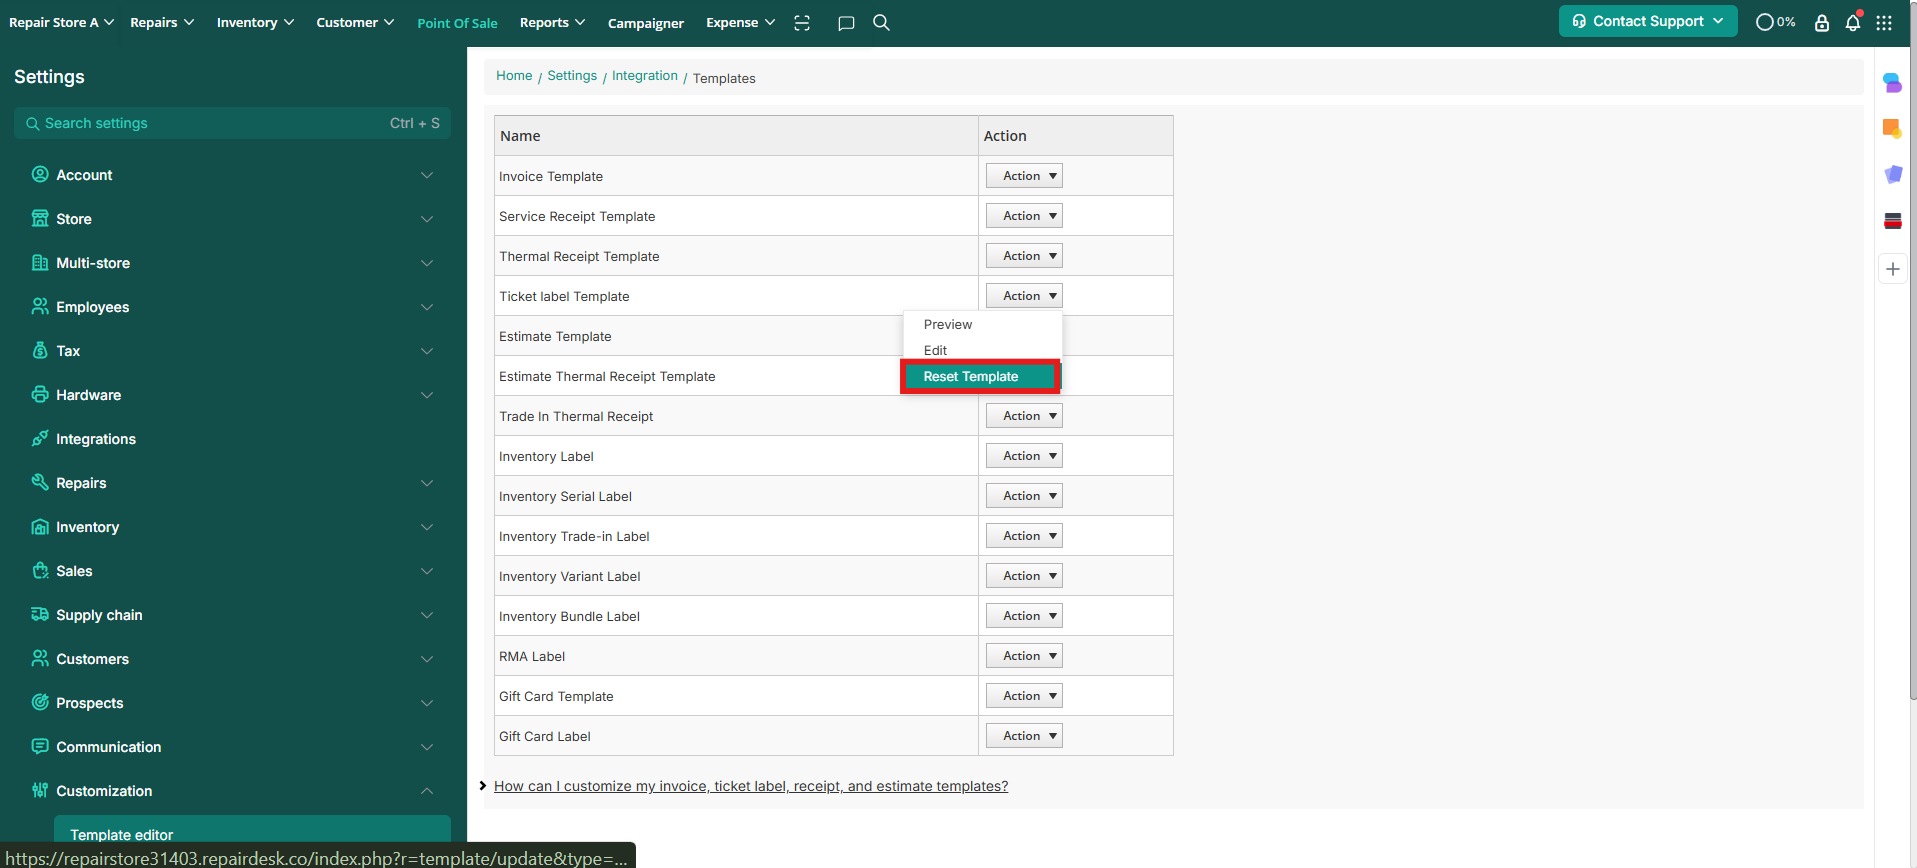1917x868 pixels.
Task: Click the plus icon in right sidebar
Action: click(1892, 269)
